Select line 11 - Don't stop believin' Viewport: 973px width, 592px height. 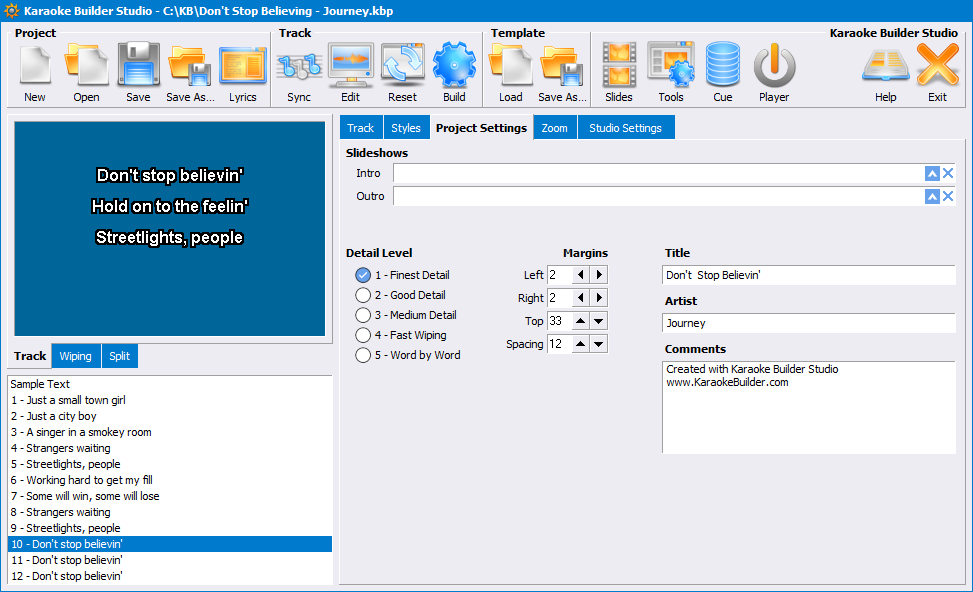170,560
